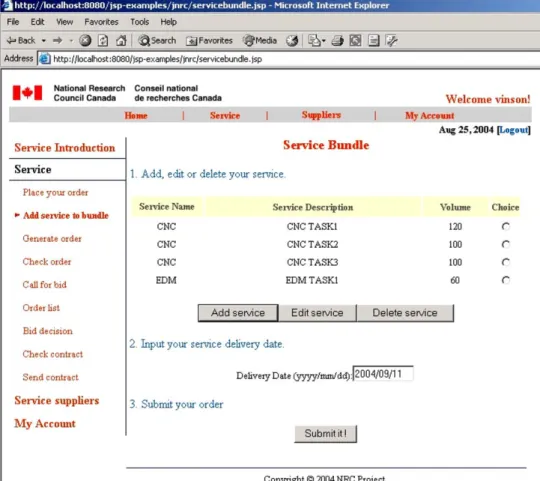Click the Mail toolbar icon
This screenshot has width=540, height=481.
point(314,41)
